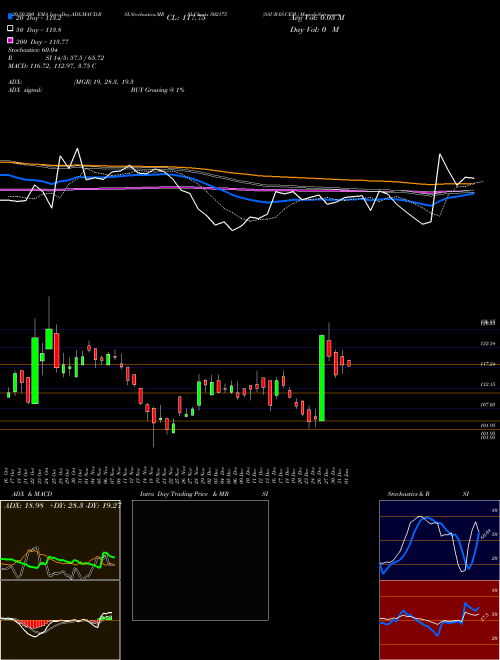
Task: Click the 'MACD: 116.72, 112.97, 3.75 C' line
Action: [52, 66]
